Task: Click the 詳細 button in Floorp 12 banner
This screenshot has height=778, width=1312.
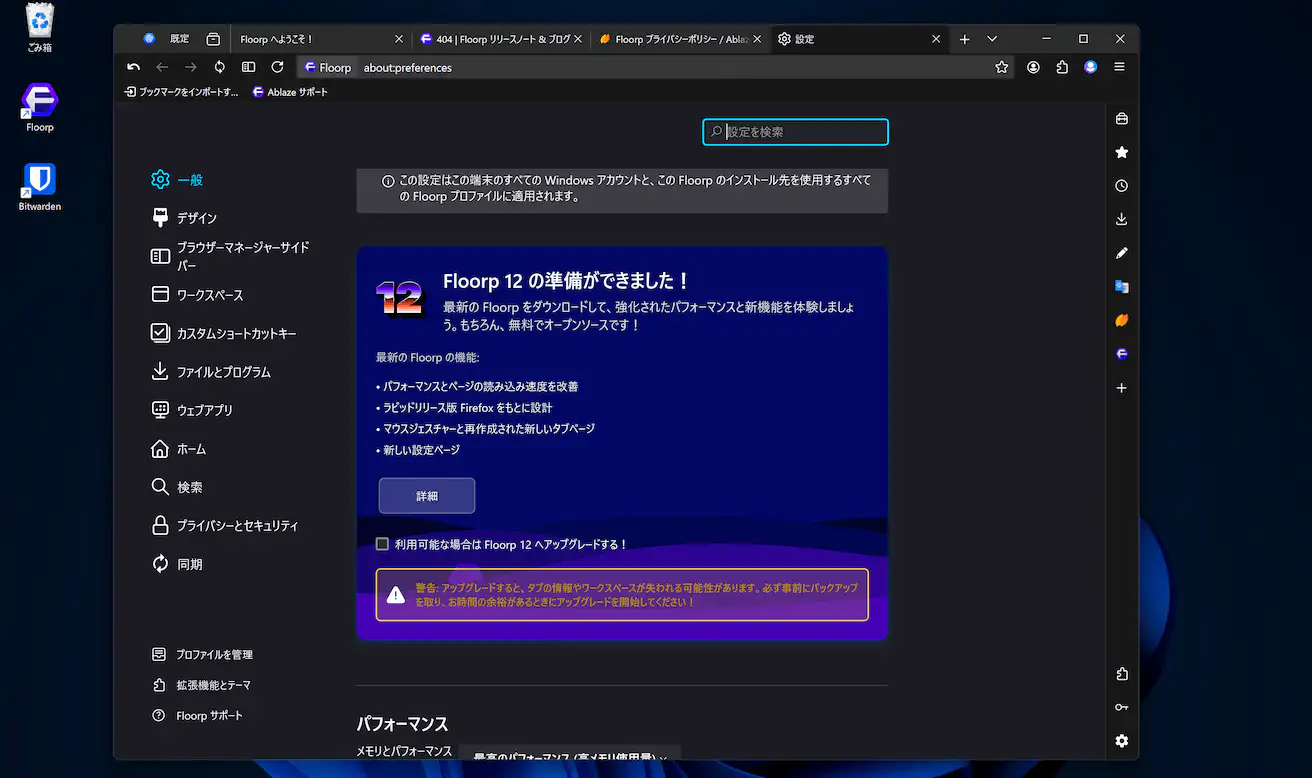Action: [426, 496]
